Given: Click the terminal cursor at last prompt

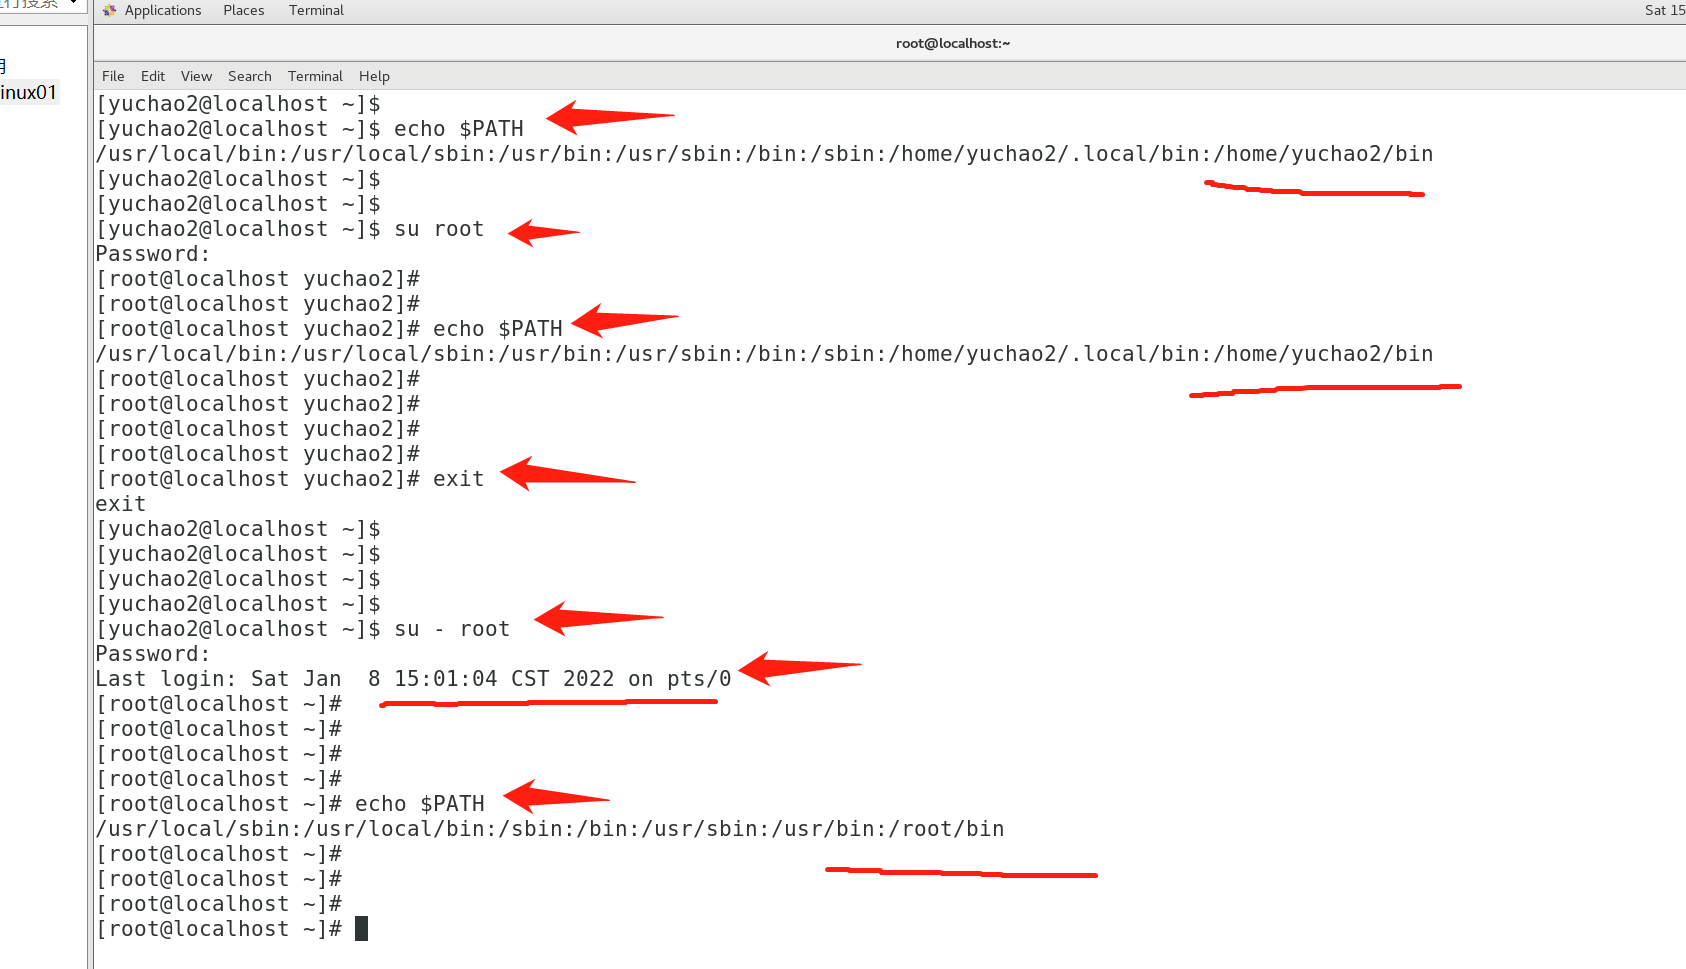Looking at the screenshot, I should [x=361, y=929].
